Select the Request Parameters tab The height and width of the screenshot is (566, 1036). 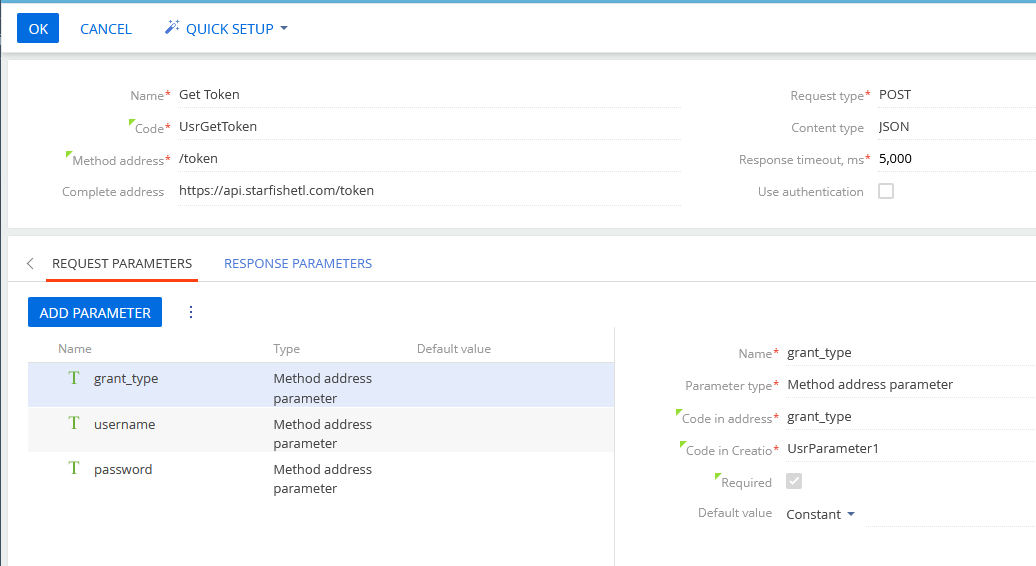(122, 264)
